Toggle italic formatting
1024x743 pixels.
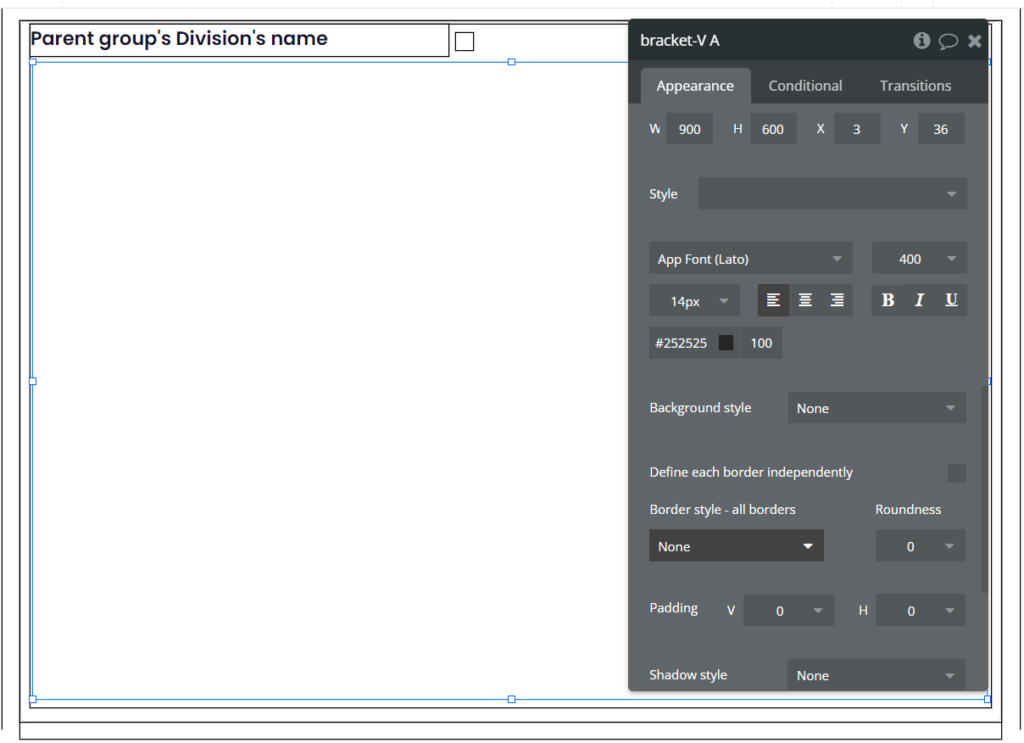(920, 300)
